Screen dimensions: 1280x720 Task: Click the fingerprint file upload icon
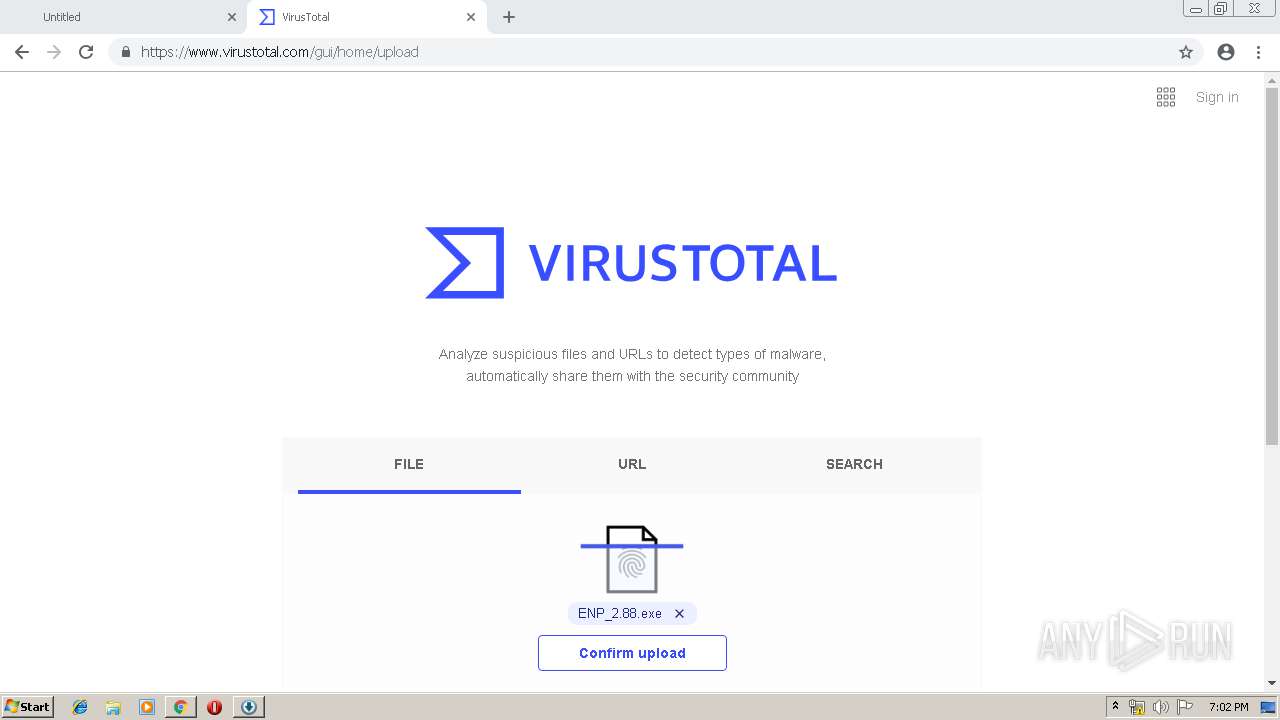632,559
